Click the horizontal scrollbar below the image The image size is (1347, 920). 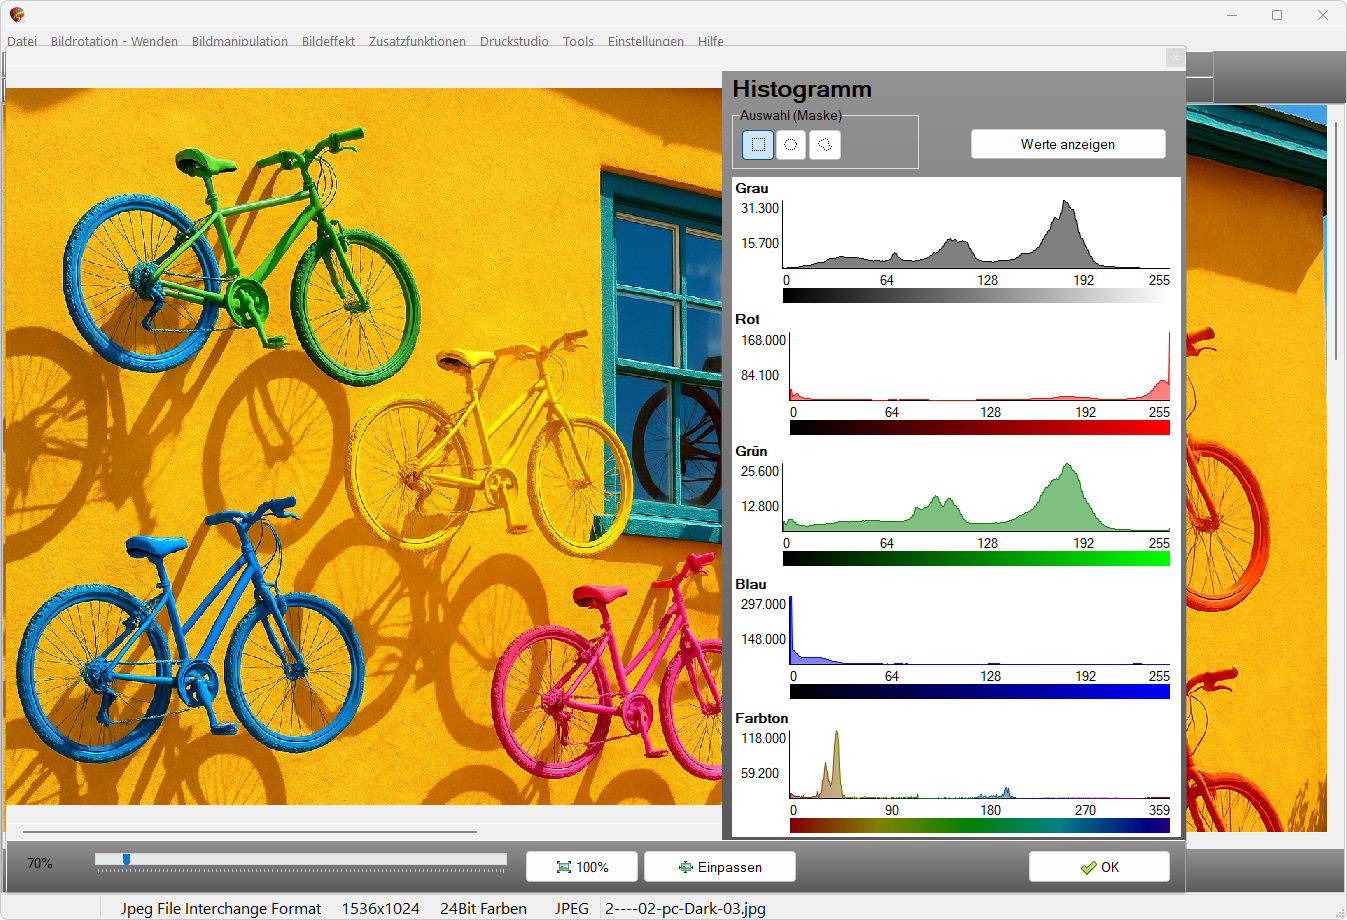[250, 831]
